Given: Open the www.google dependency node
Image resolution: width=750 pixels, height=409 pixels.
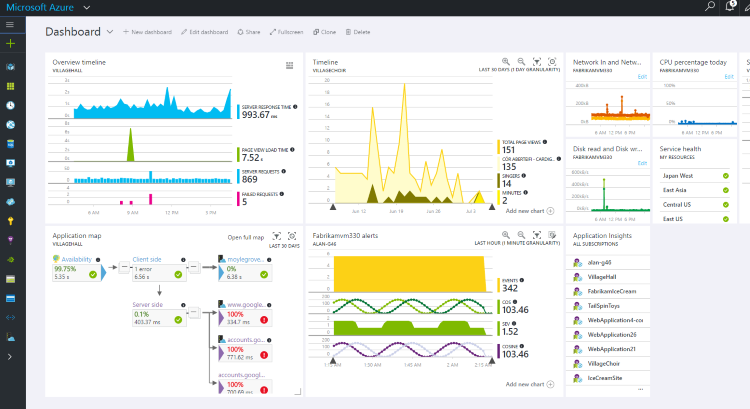Looking at the screenshot, I should pos(246,305).
